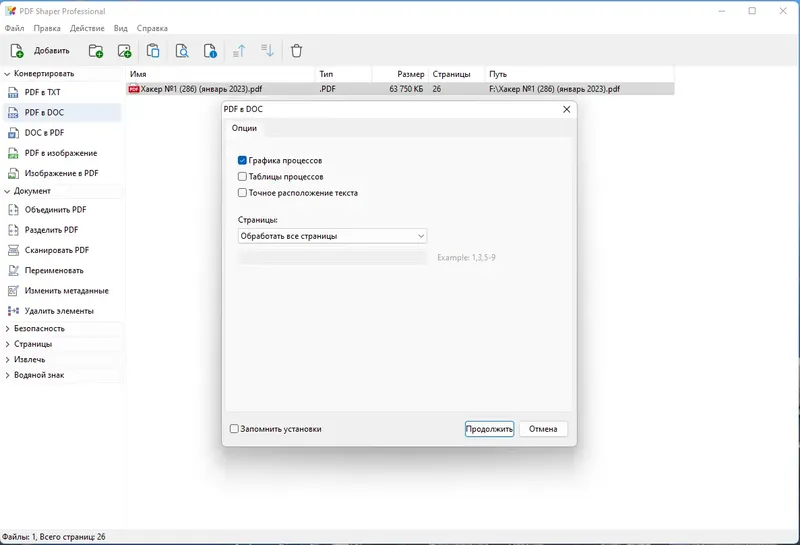The image size is (800, 545).
Task: Check Запомнить установки checkbox
Action: (234, 429)
